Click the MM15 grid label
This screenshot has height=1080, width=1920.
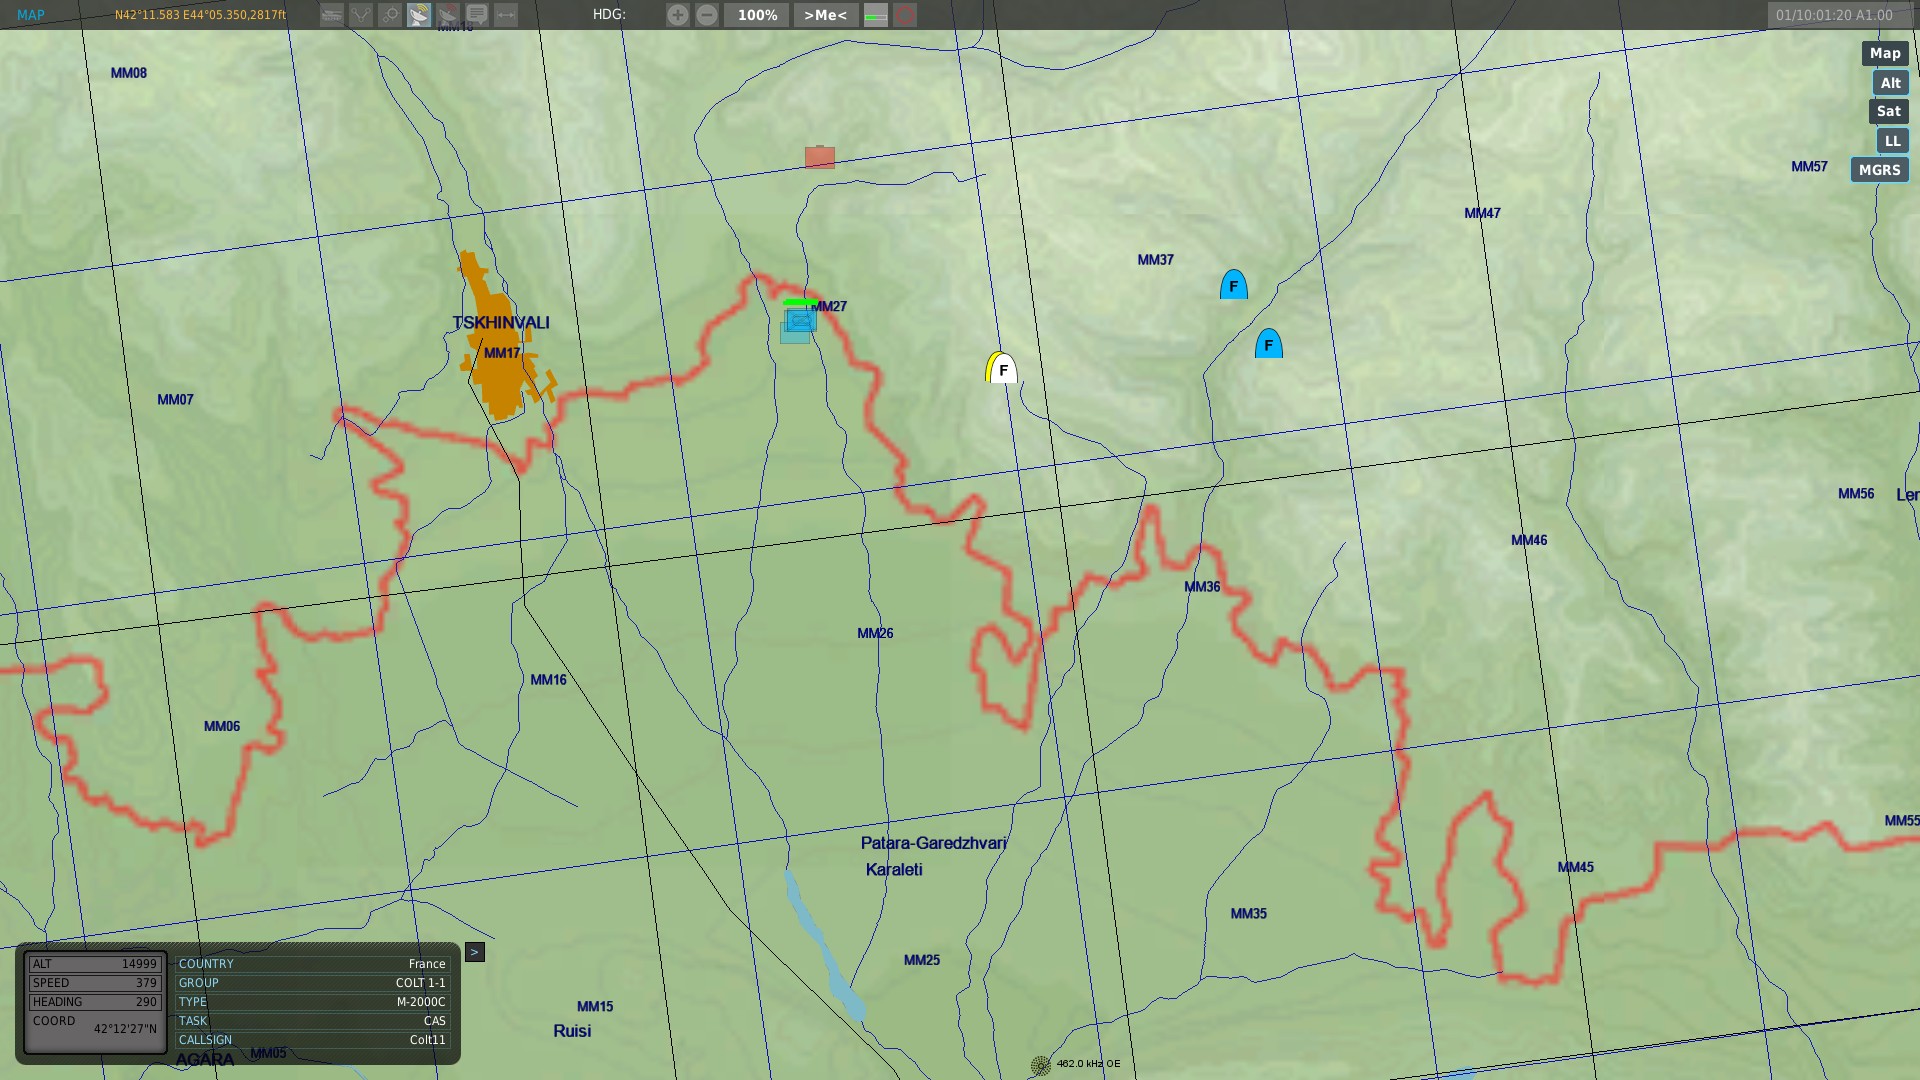(x=595, y=1006)
